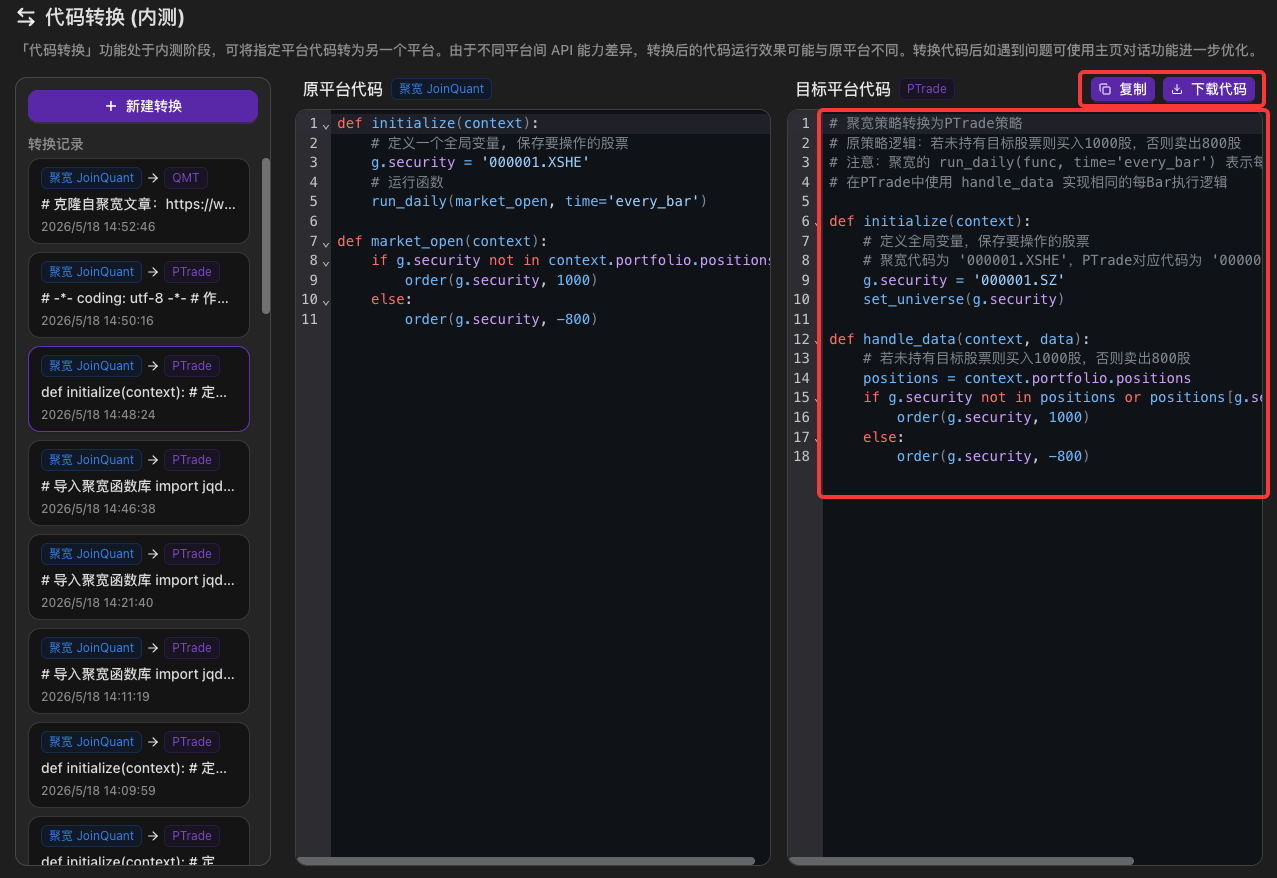Collapse fold arrow at target line 6
This screenshot has width=1277, height=878.
pos(818,222)
